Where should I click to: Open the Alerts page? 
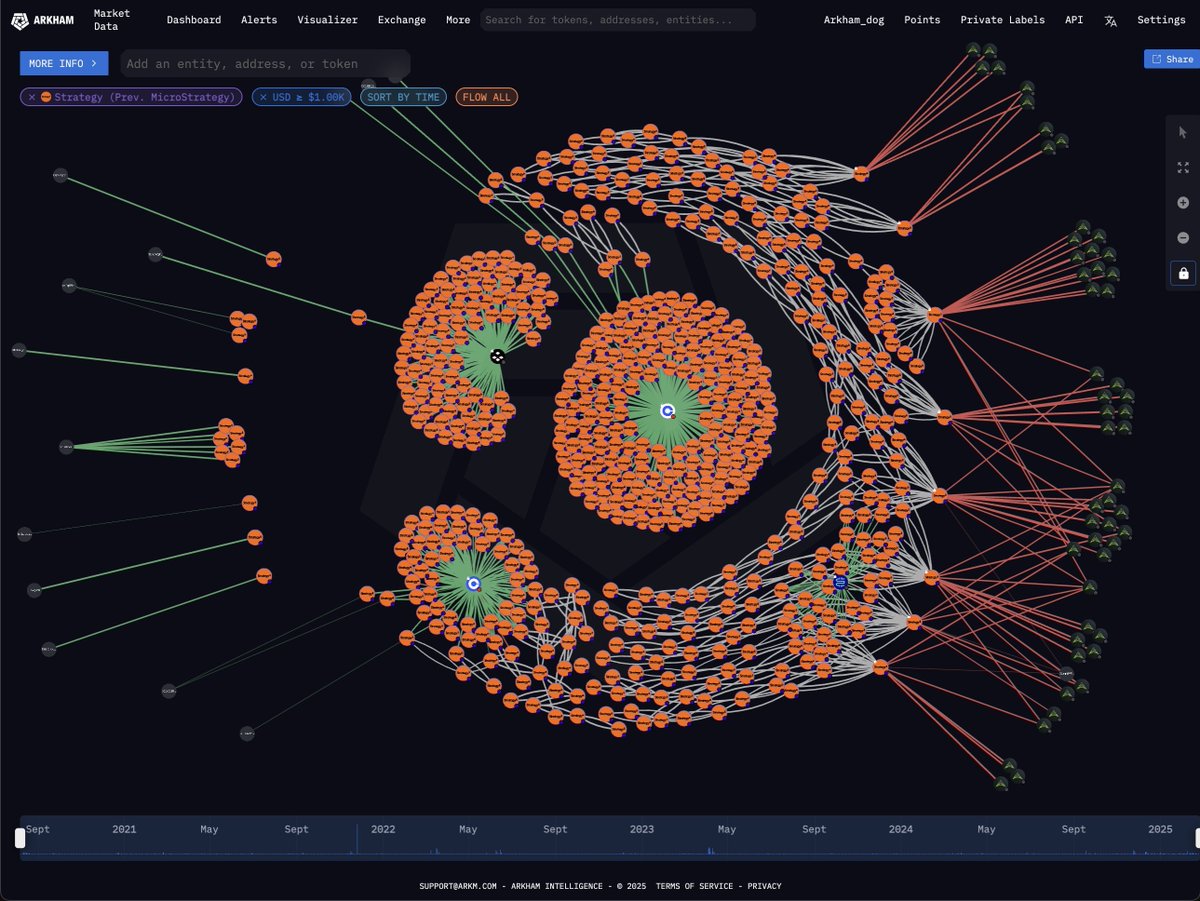pyautogui.click(x=259, y=20)
